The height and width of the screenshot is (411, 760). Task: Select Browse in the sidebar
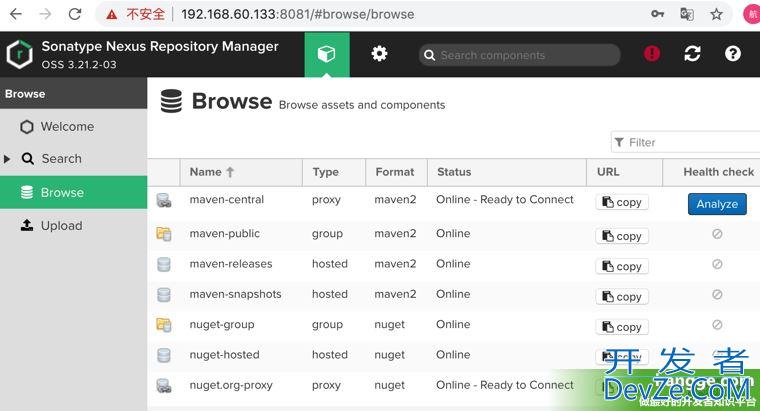[x=74, y=192]
